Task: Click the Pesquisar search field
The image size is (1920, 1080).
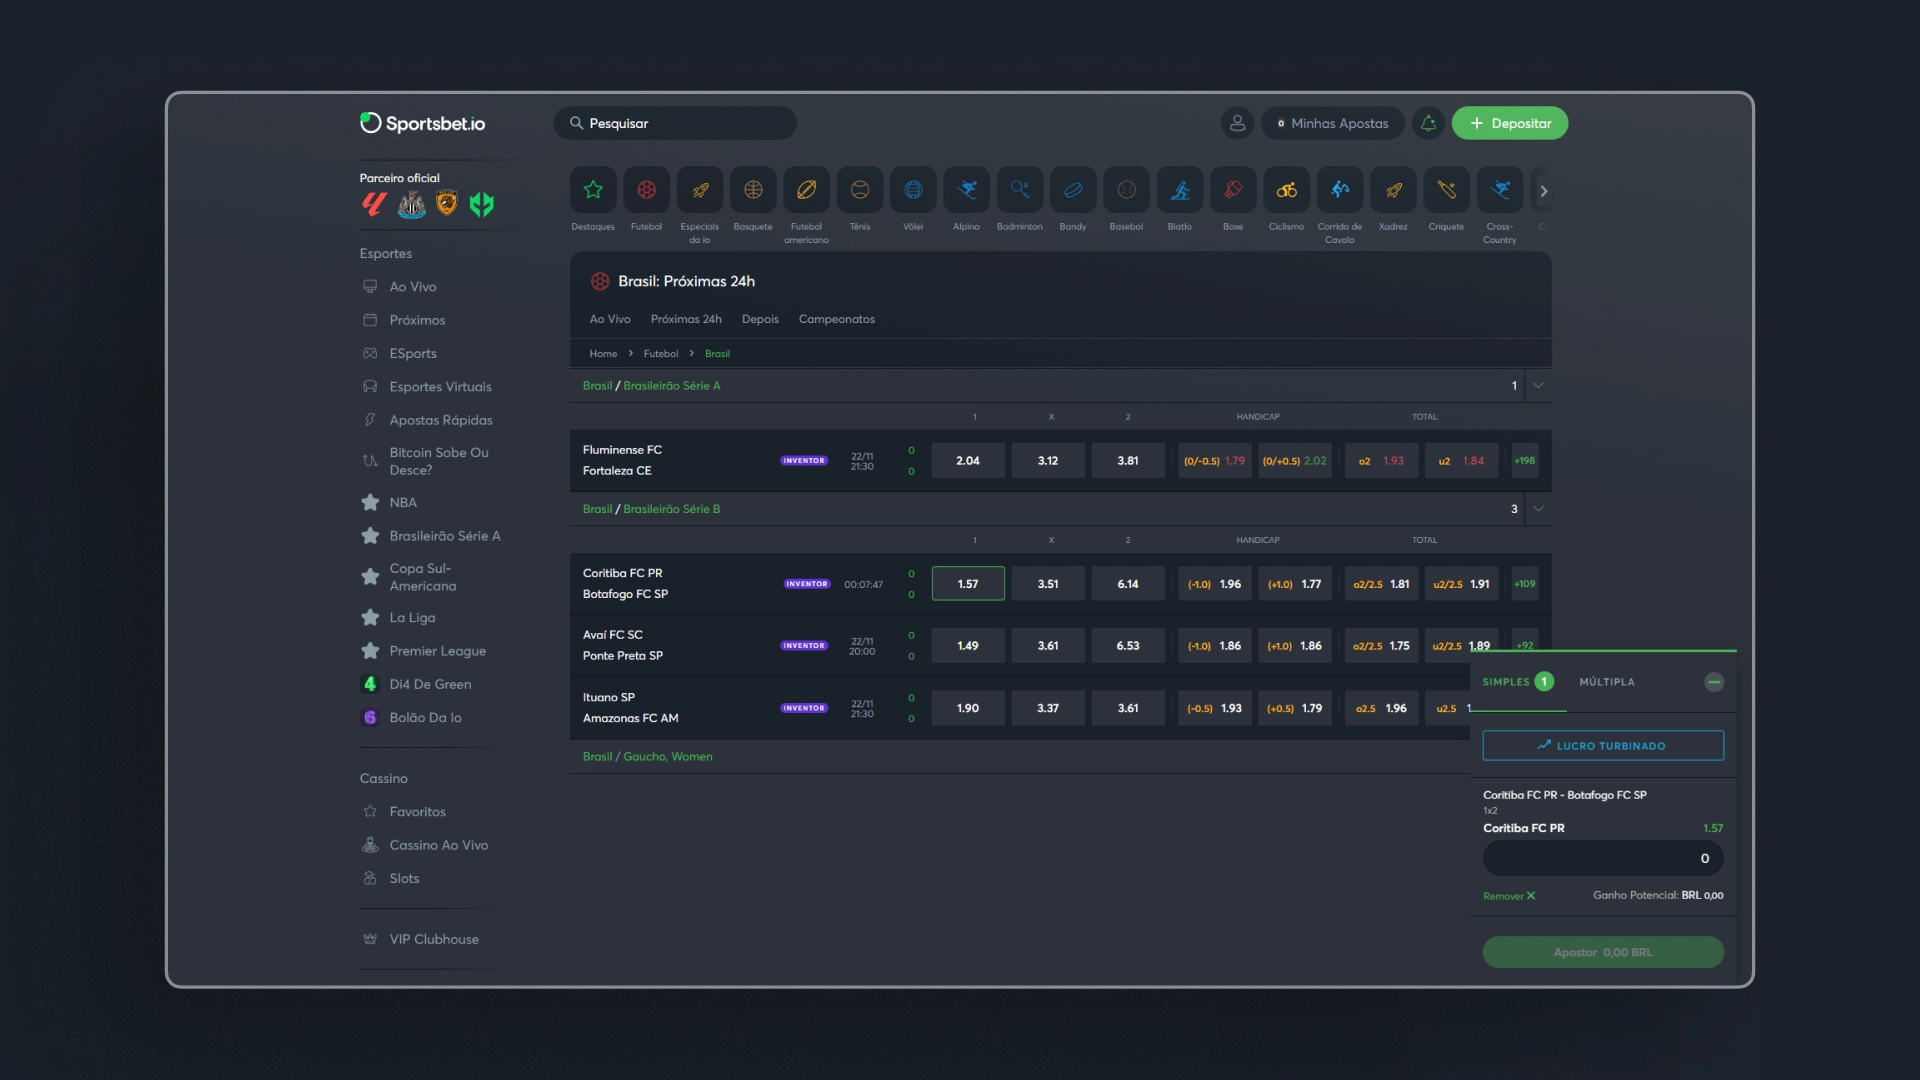Action: (x=675, y=123)
